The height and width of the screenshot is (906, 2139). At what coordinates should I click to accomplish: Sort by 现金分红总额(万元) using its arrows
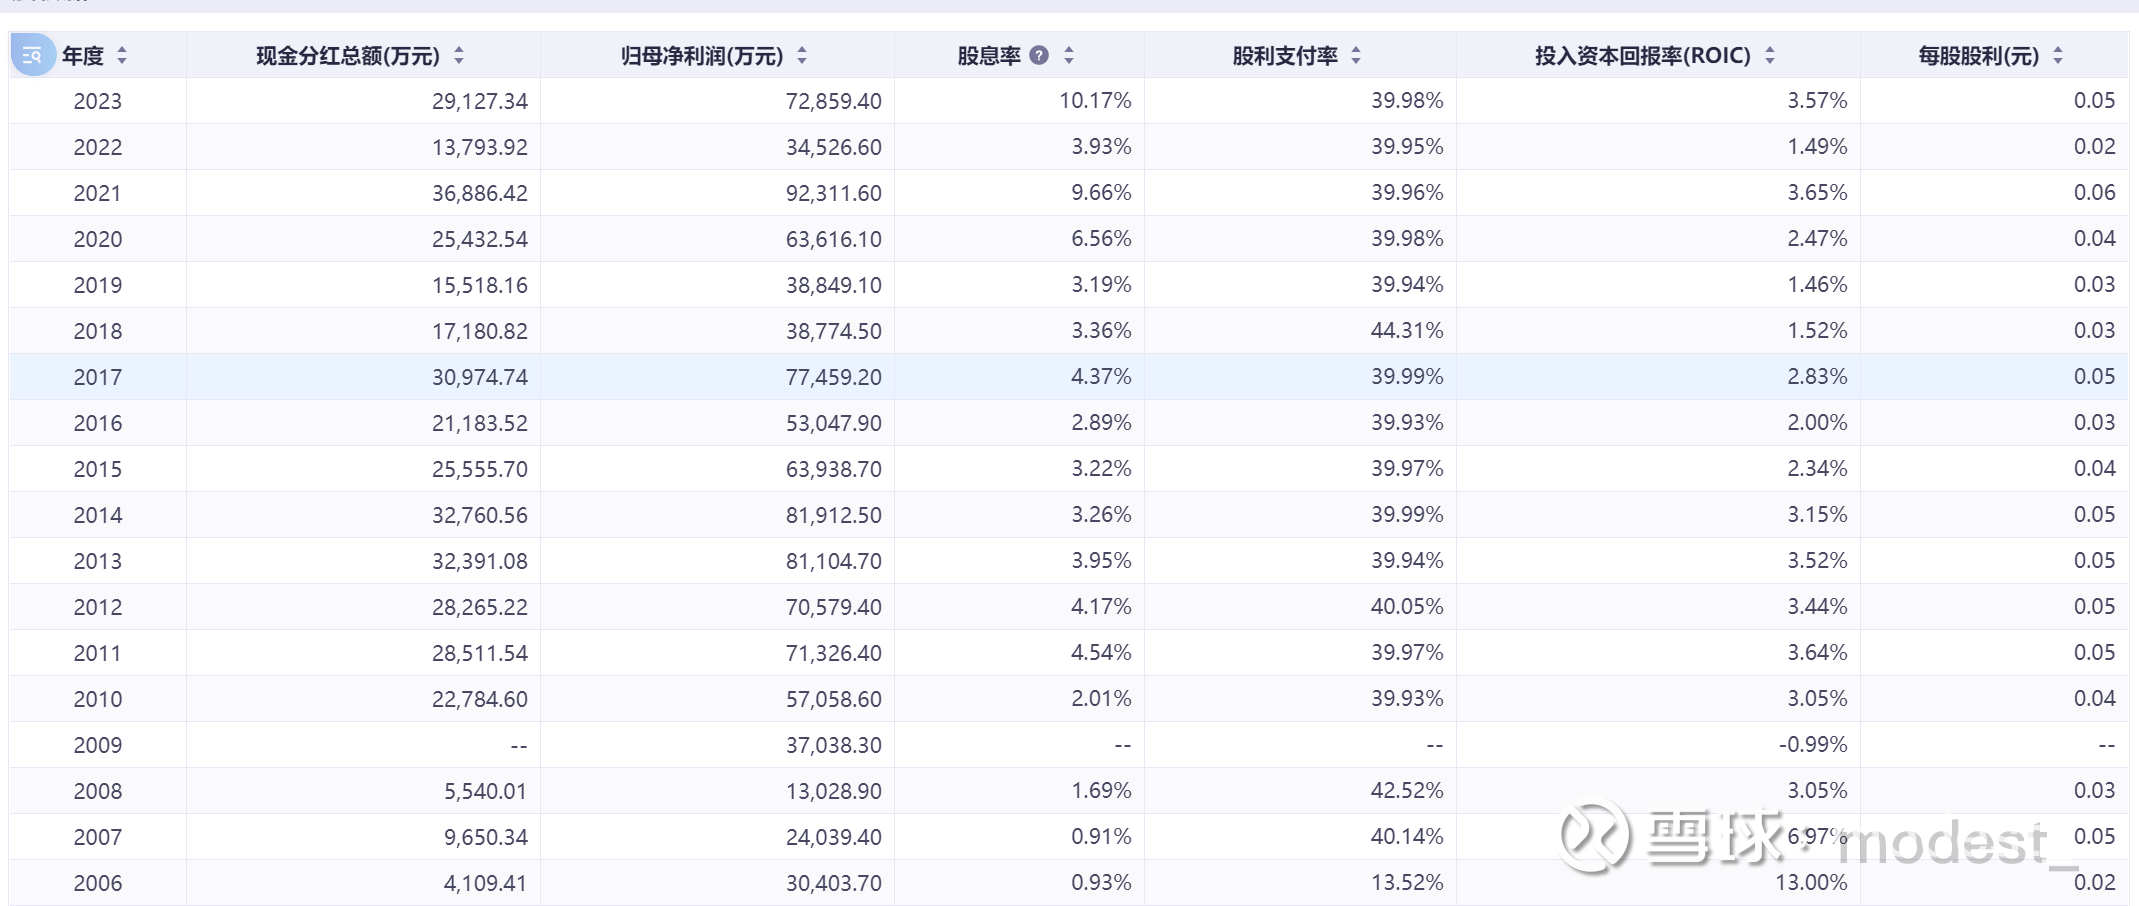coord(459,55)
